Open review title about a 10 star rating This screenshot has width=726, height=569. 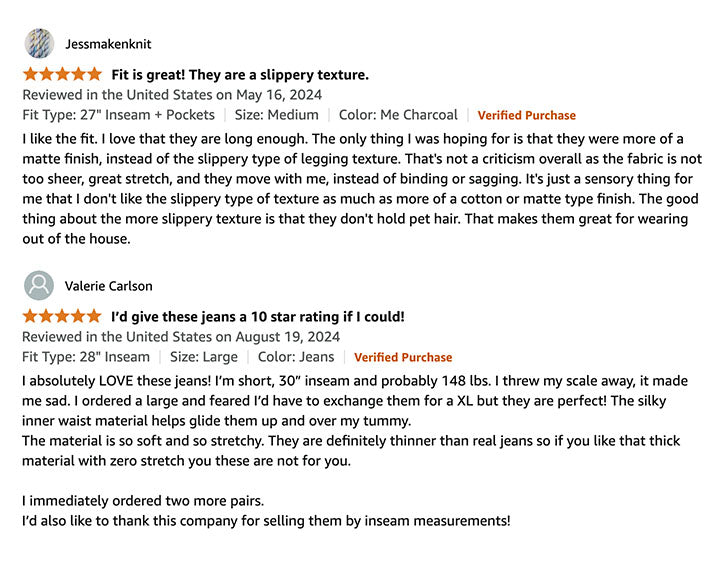(x=258, y=317)
